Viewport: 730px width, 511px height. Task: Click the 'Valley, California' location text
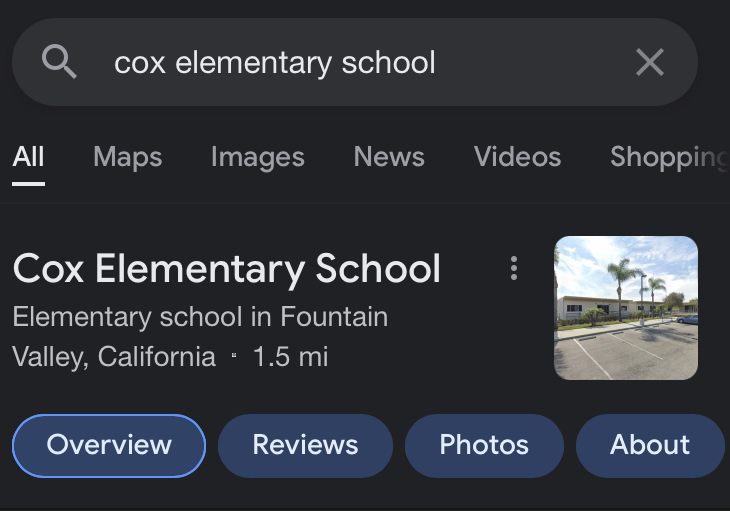[x=114, y=356]
